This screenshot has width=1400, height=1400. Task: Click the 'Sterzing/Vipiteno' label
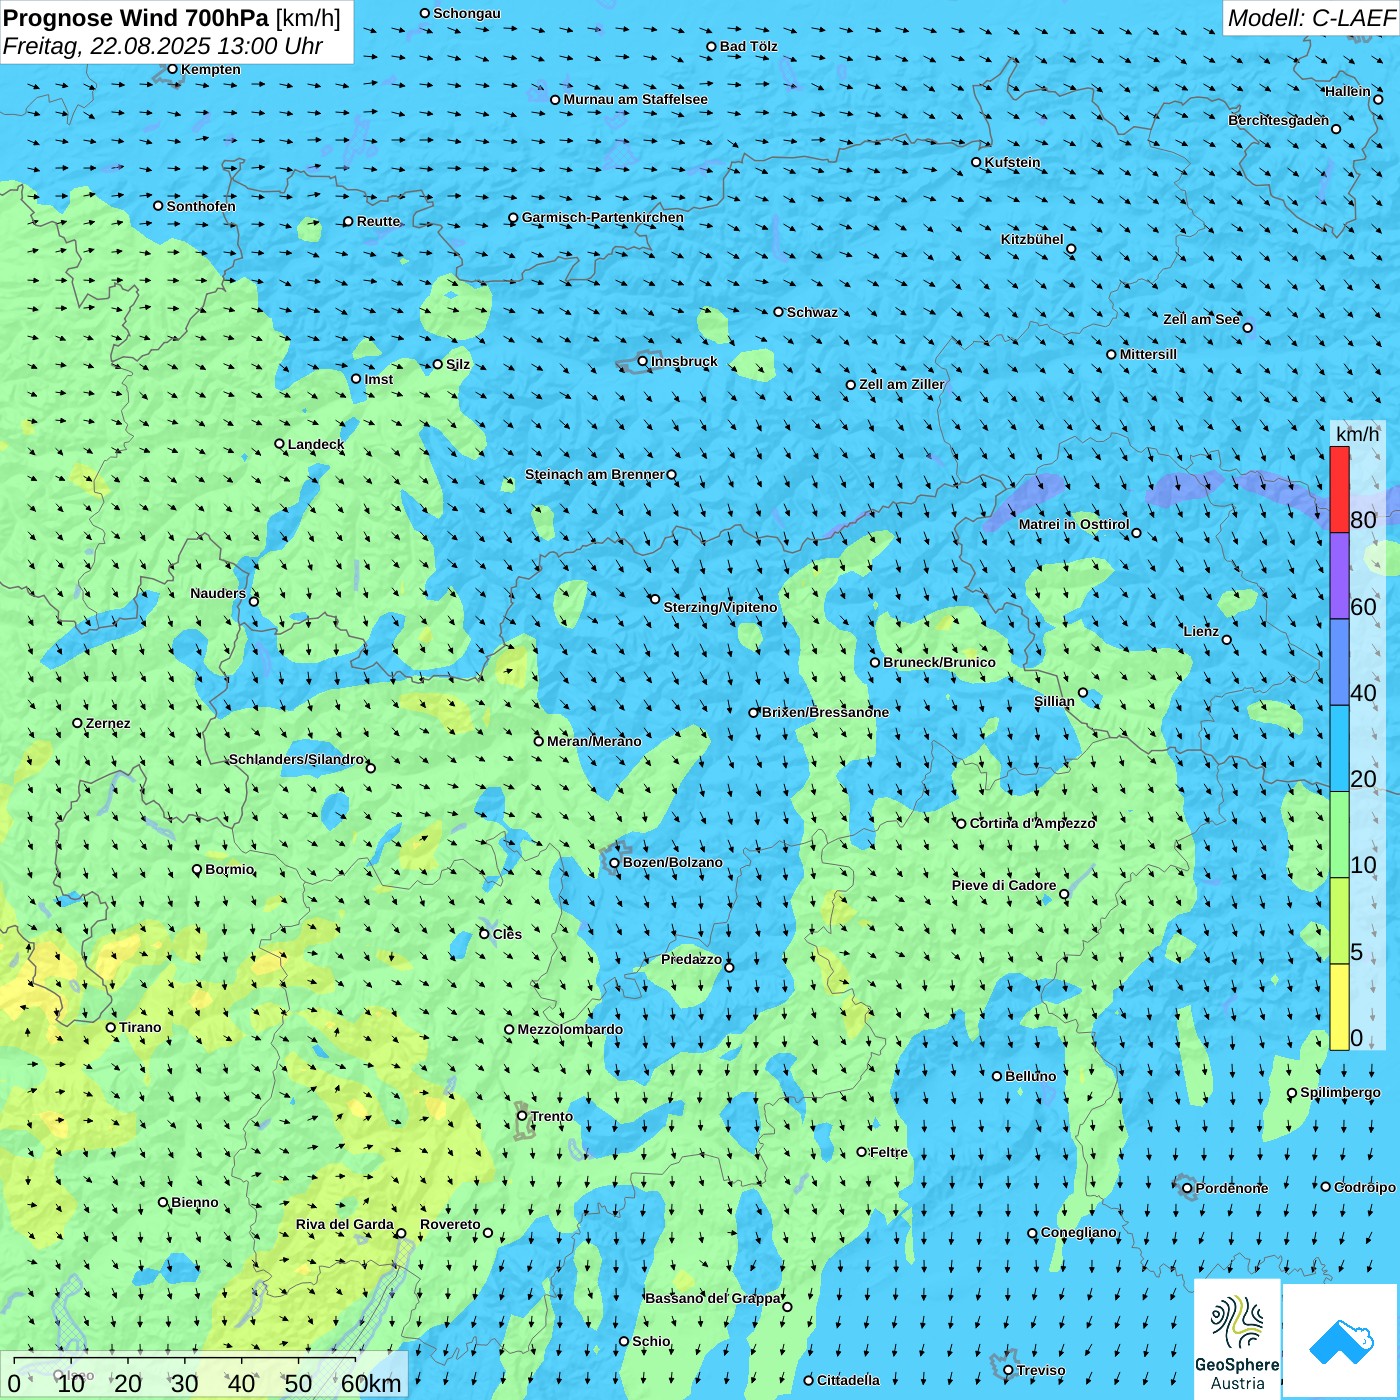(720, 607)
